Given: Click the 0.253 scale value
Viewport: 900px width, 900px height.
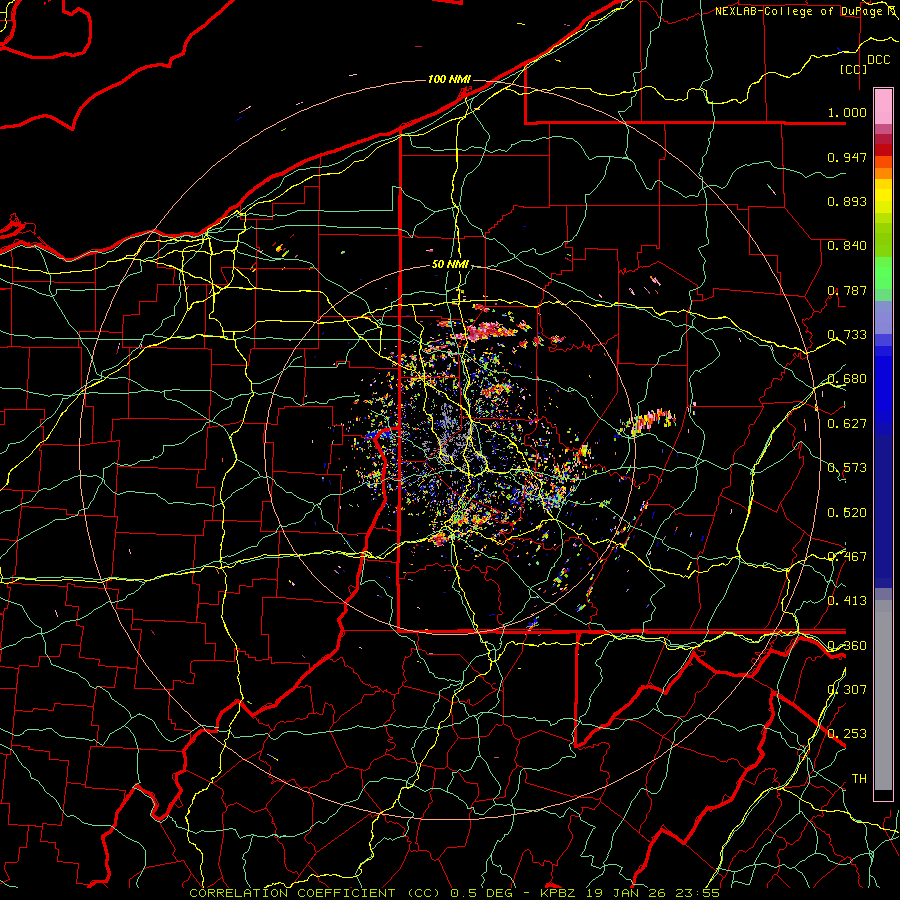Looking at the screenshot, I should [x=847, y=734].
